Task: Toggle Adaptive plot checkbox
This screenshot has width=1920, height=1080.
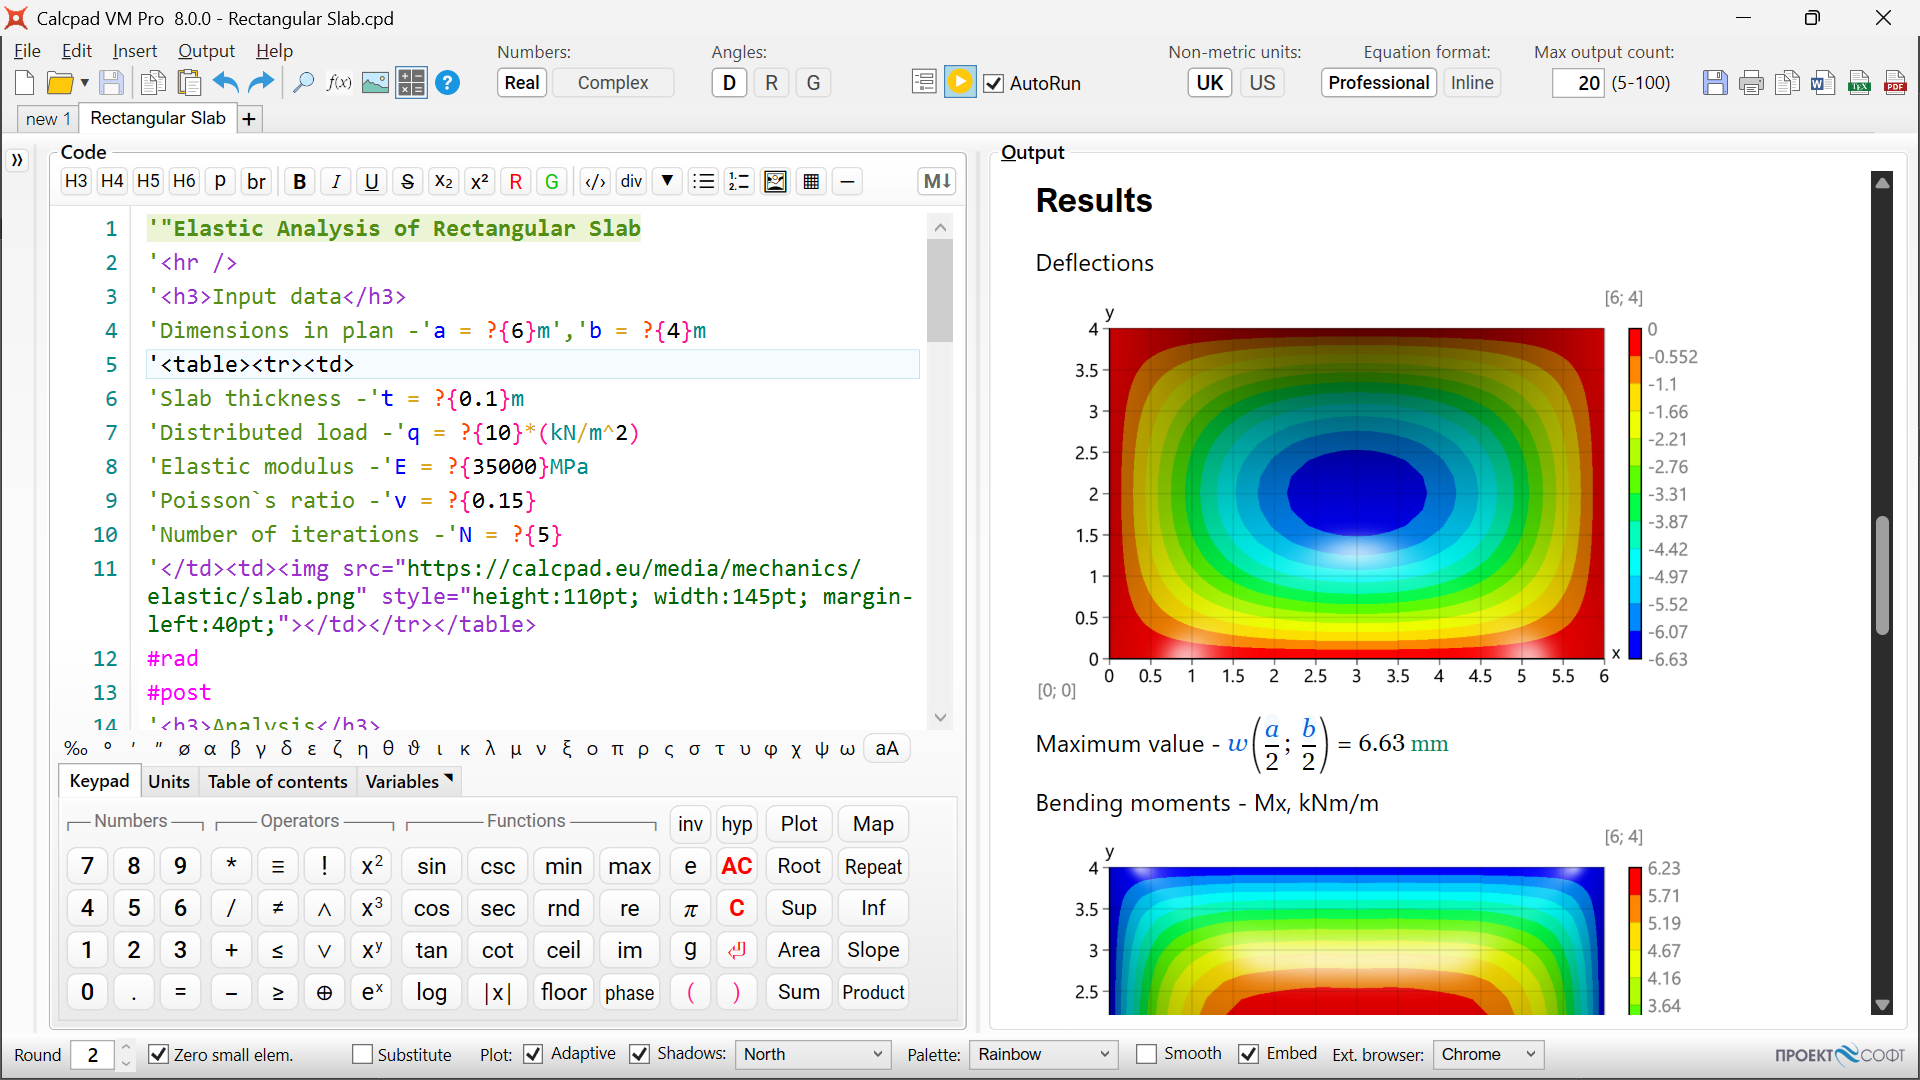Action: tap(533, 1054)
